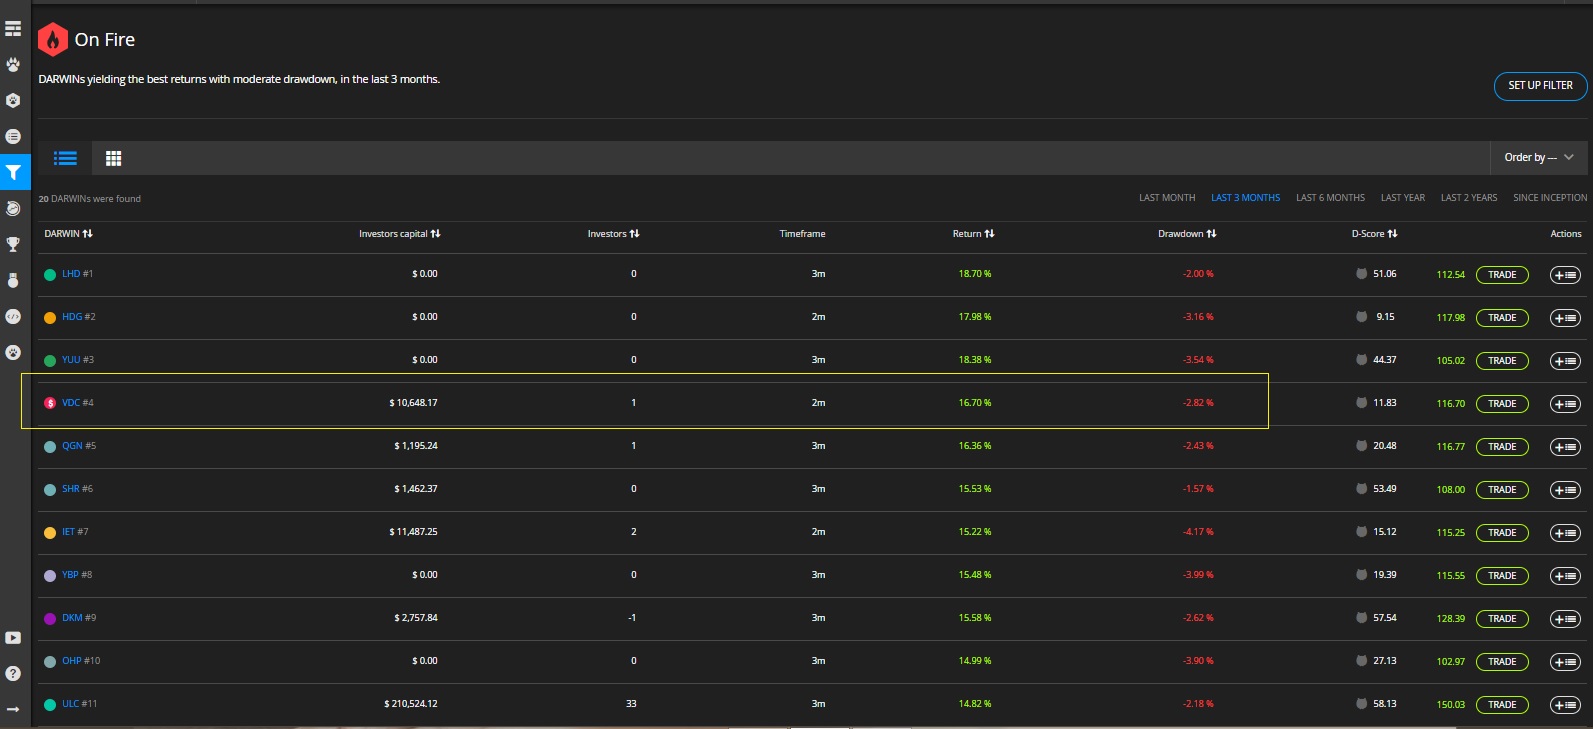Trade the DKM DARWIN
Image resolution: width=1593 pixels, height=729 pixels.
pyautogui.click(x=1502, y=619)
